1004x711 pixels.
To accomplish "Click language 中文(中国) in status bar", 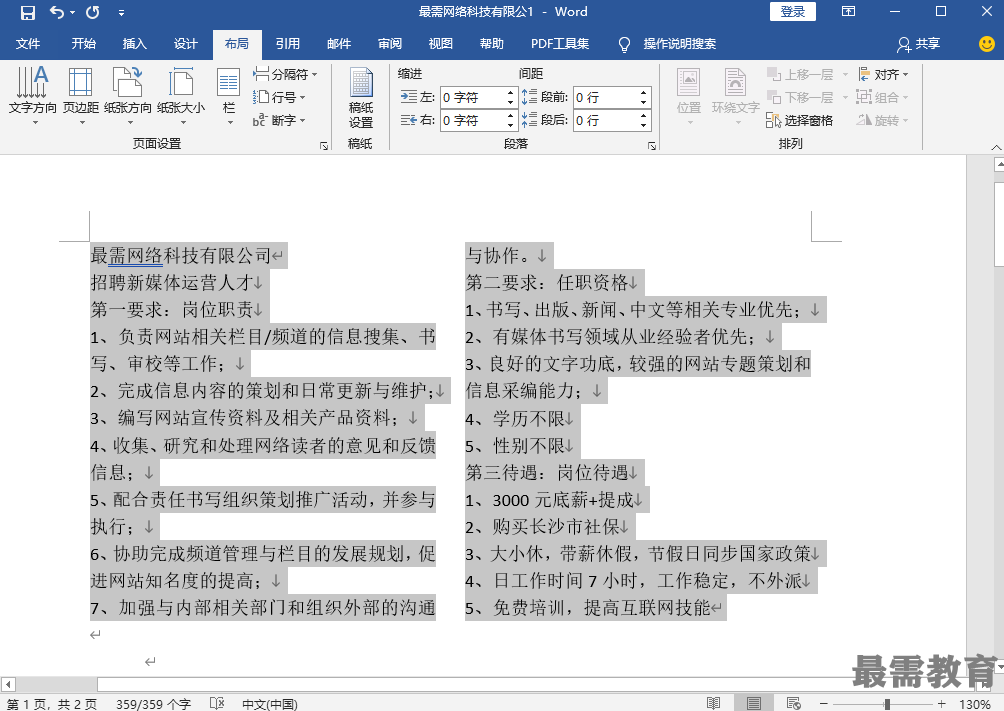I will (270, 704).
